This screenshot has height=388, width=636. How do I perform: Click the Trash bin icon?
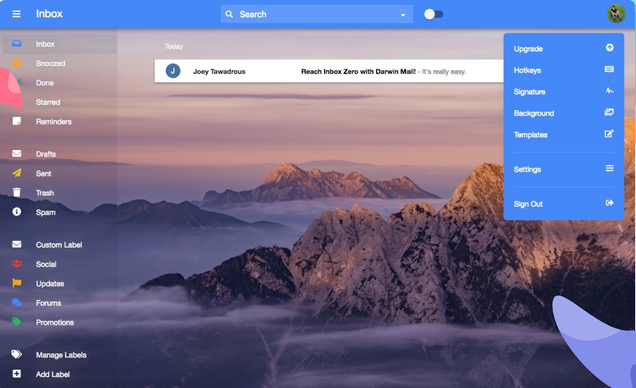(x=17, y=192)
